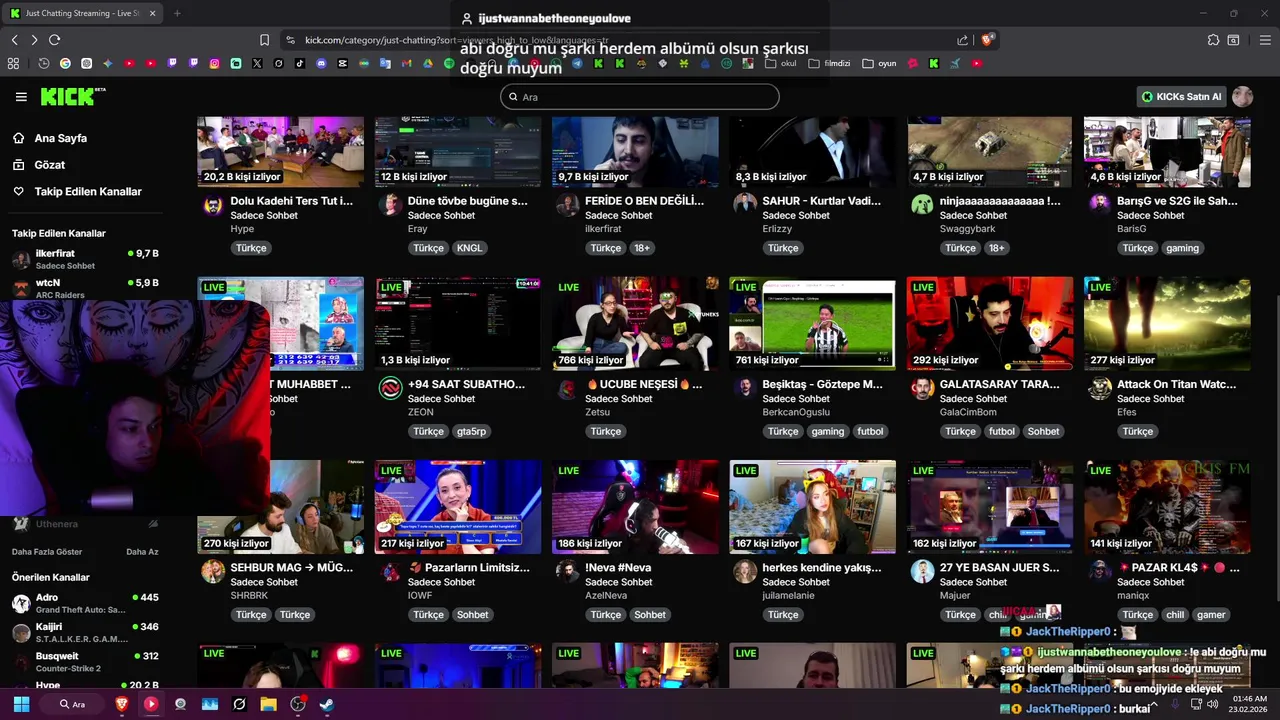Select gaming tag under BarisG stream
Screen dimensions: 1280x720
tap(1182, 248)
